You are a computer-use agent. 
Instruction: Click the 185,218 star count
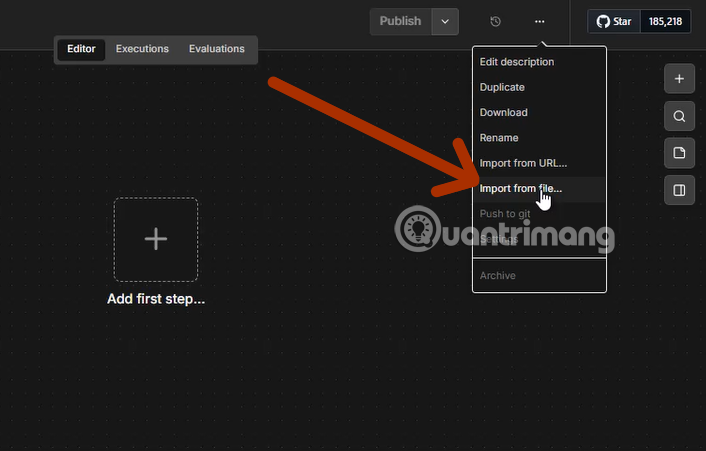pos(665,21)
